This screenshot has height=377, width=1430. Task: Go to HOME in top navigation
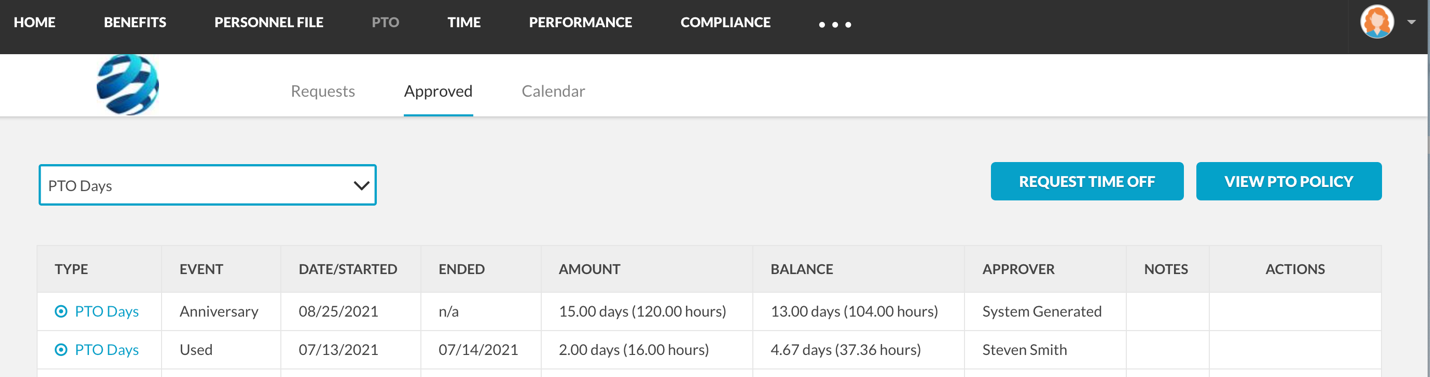point(35,22)
